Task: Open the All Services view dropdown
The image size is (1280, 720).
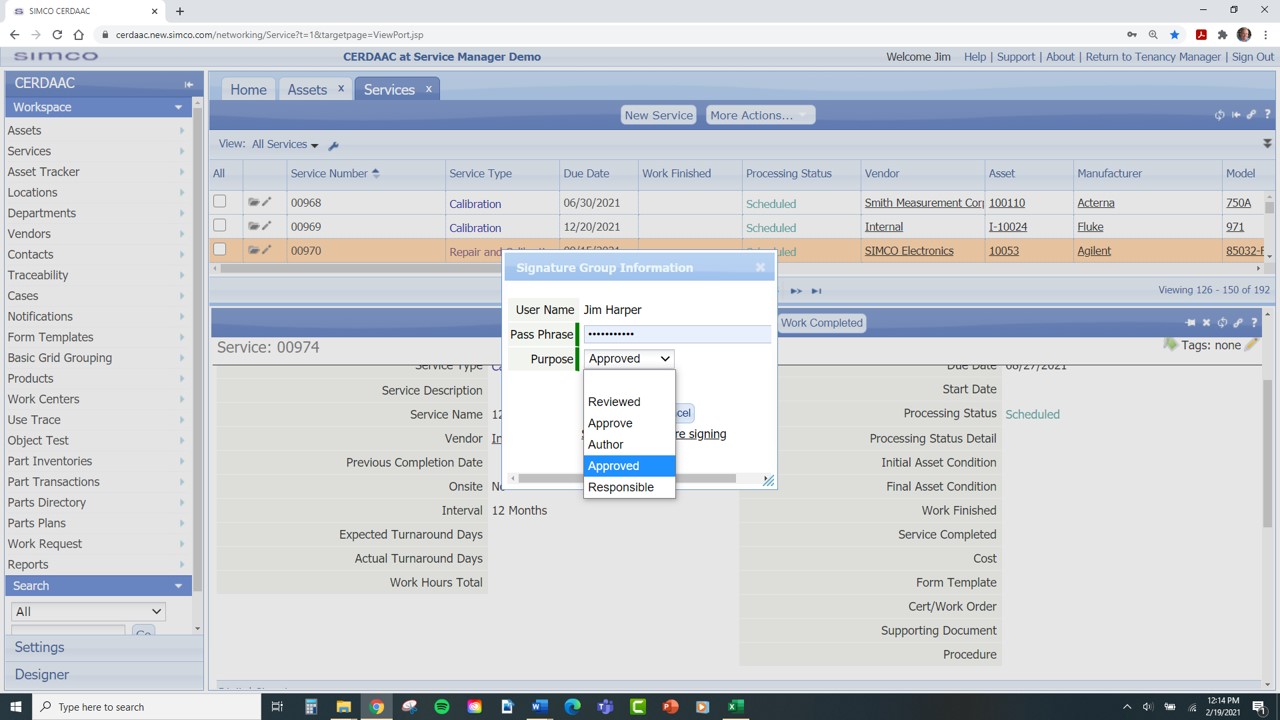Action: [x=285, y=145]
